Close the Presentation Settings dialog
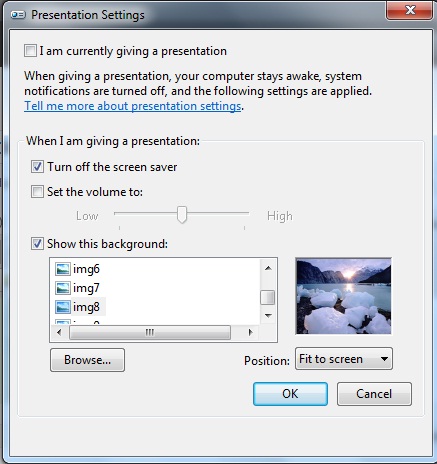 [410, 10]
